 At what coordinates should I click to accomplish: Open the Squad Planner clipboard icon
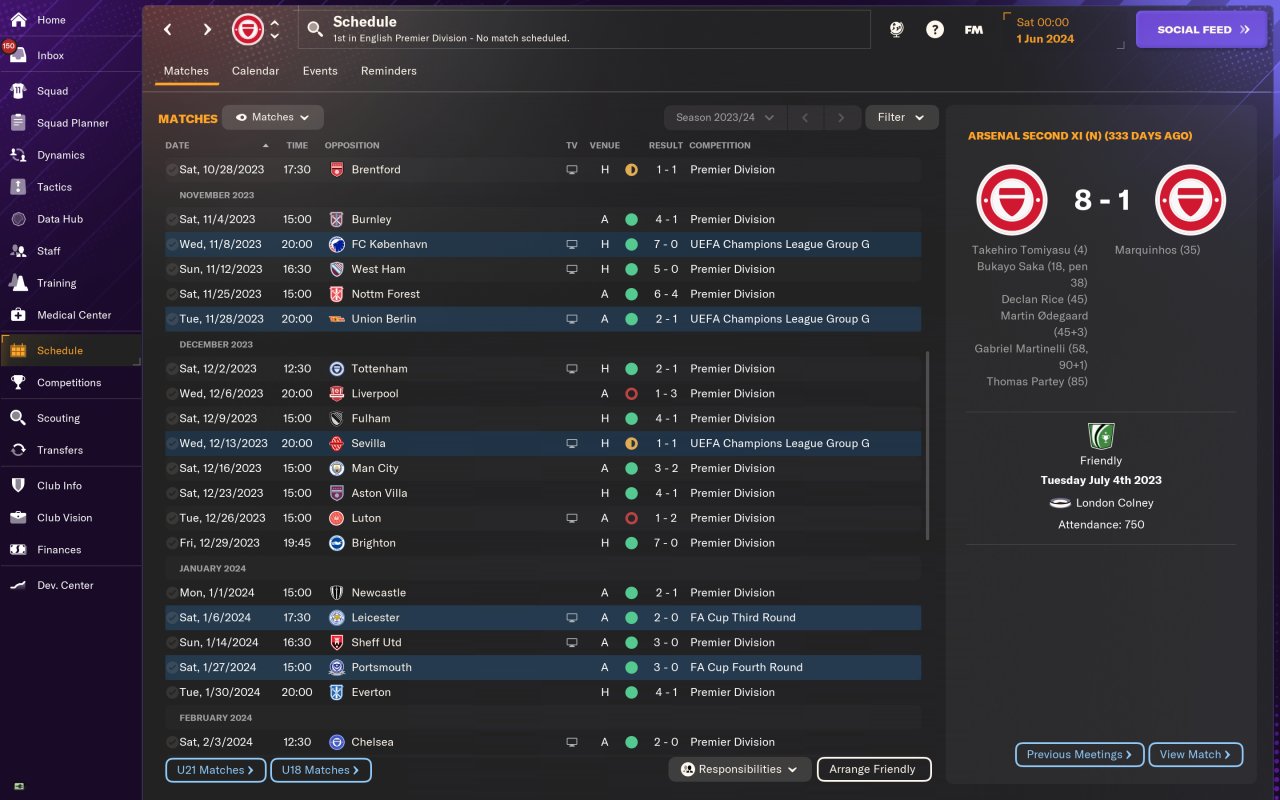point(18,123)
